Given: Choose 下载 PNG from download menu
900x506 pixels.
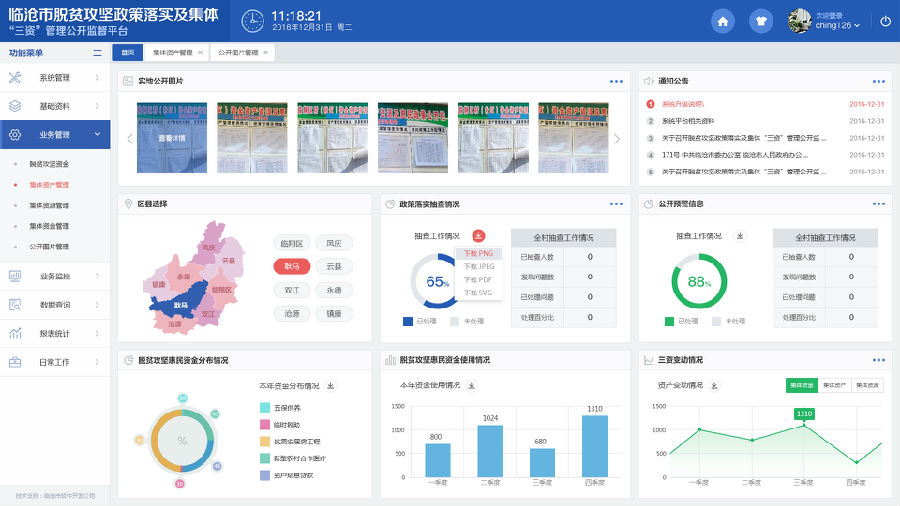Looking at the screenshot, I should pos(478,253).
